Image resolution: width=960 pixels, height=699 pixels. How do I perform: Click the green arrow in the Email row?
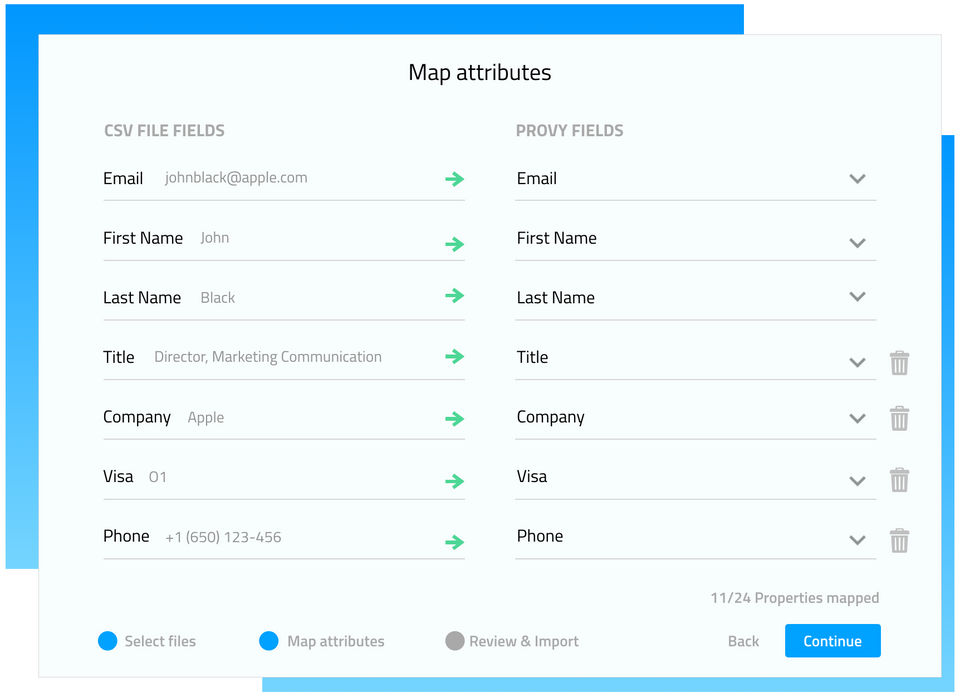pos(454,179)
